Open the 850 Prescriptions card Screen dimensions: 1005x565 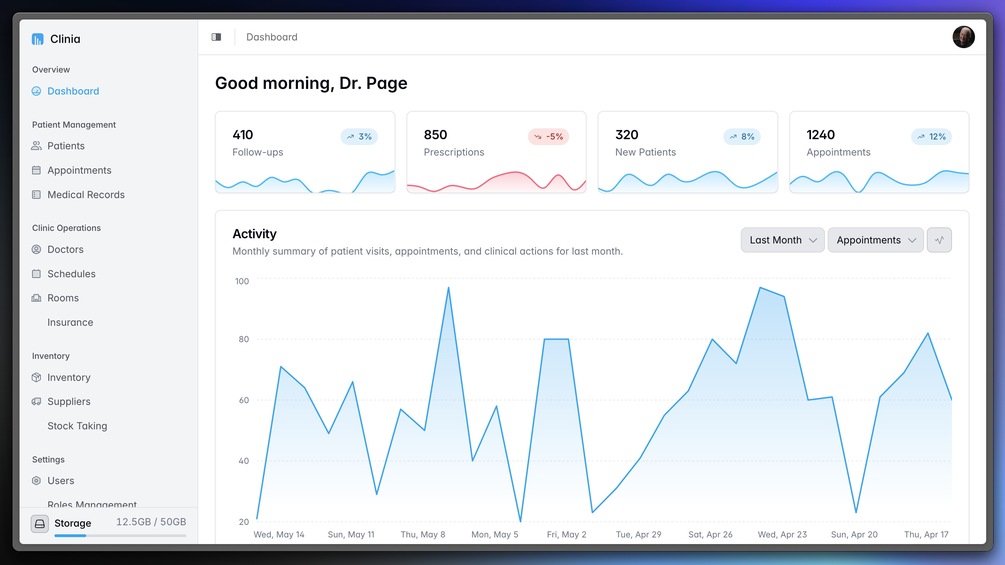point(496,152)
